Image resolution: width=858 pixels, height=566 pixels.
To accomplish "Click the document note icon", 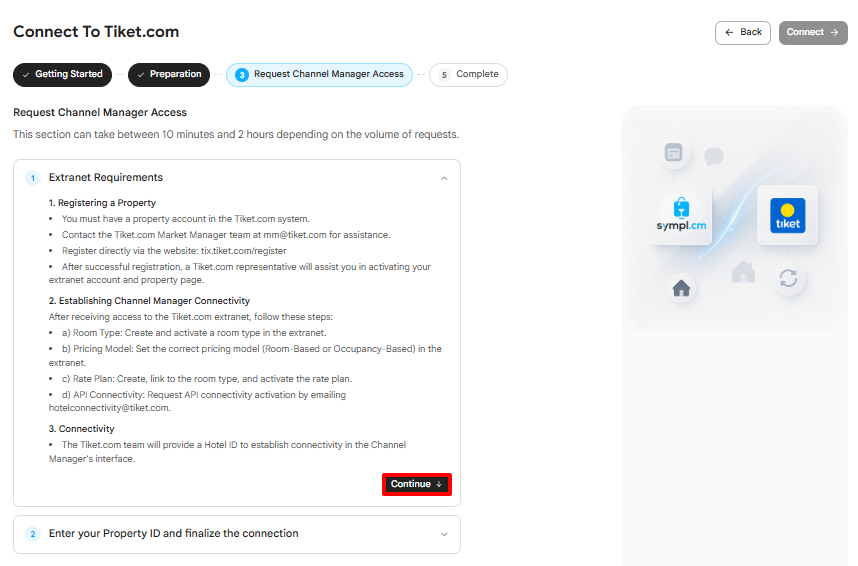I will [x=674, y=152].
